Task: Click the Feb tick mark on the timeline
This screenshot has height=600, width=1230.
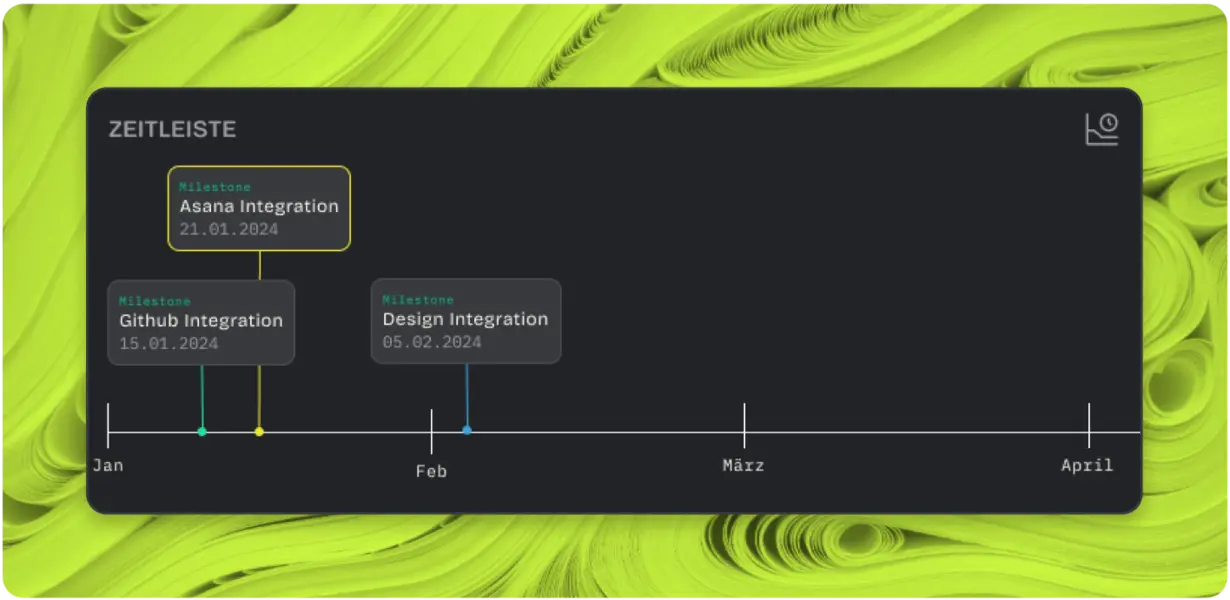Action: click(431, 431)
